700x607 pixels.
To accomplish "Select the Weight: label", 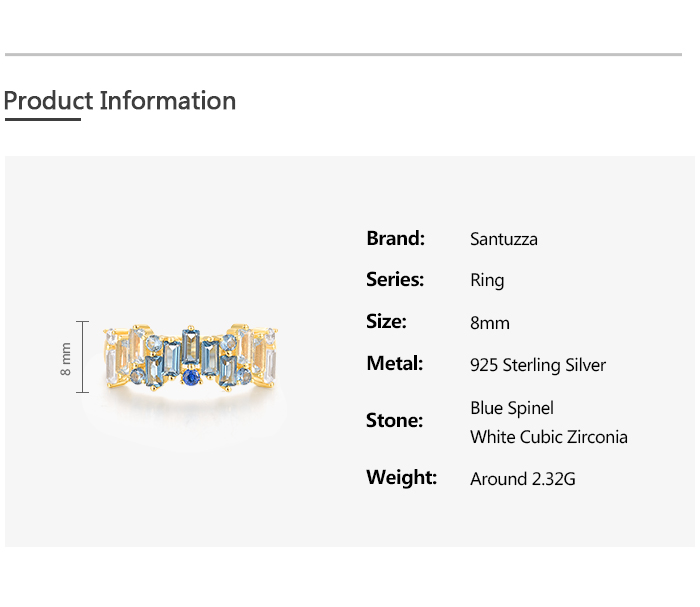I will (x=402, y=477).
